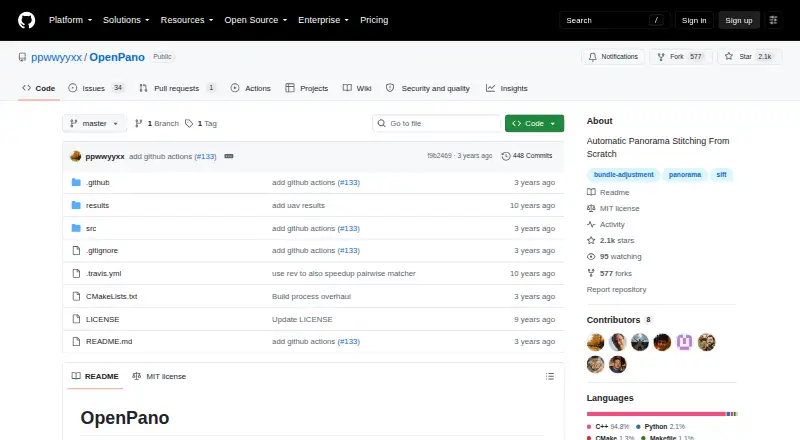The height and width of the screenshot is (440, 800).
Task: Open the README outline icon
Action: (x=549, y=376)
